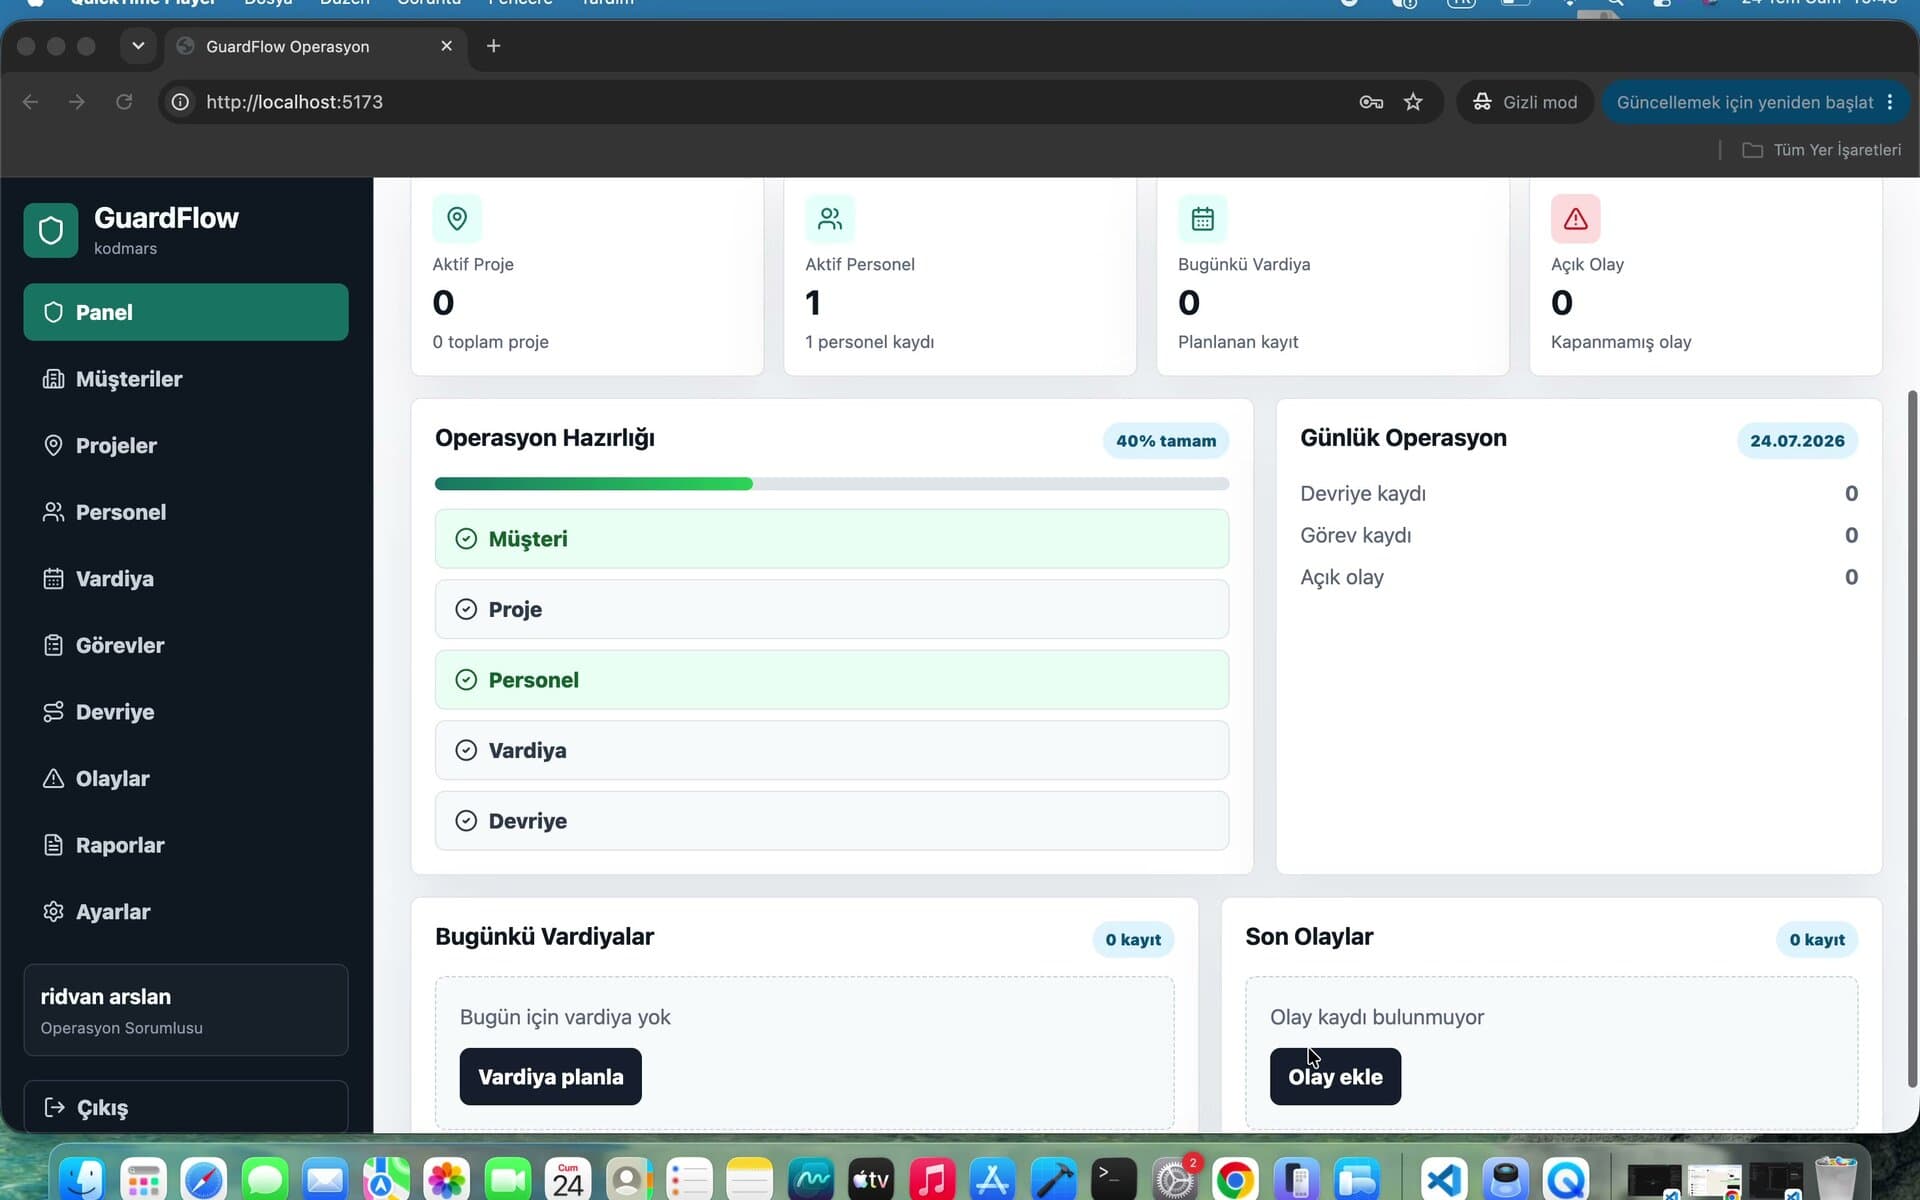1920x1200 pixels.
Task: Open Tüm Yer İşaretleri bookmarks folder
Action: point(1822,150)
